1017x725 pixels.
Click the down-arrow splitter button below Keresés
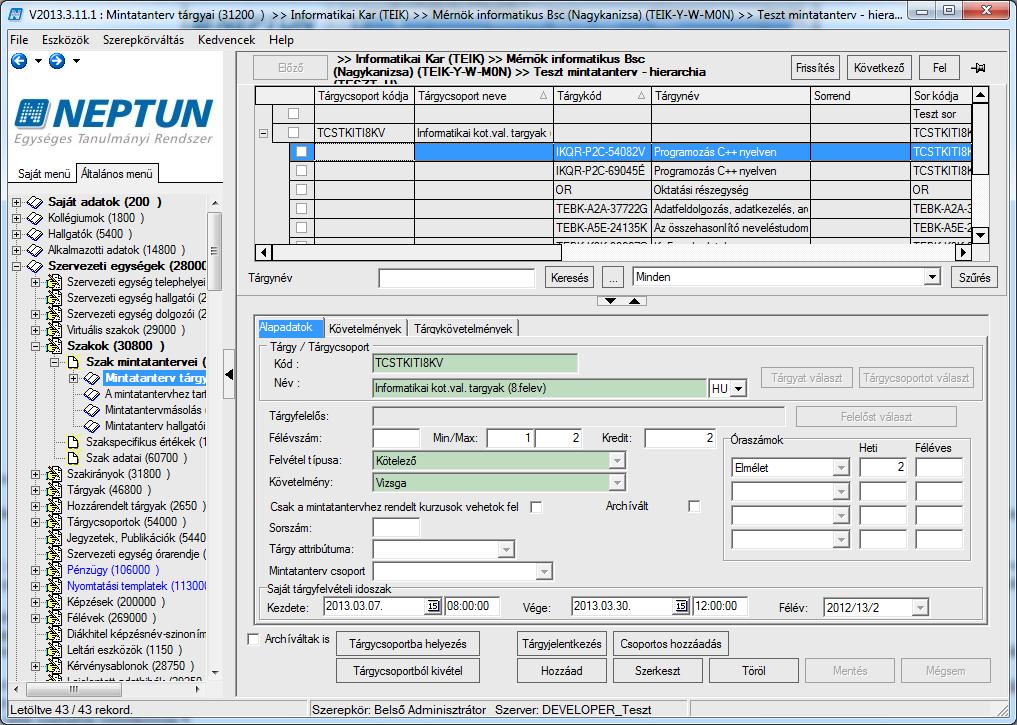click(610, 301)
